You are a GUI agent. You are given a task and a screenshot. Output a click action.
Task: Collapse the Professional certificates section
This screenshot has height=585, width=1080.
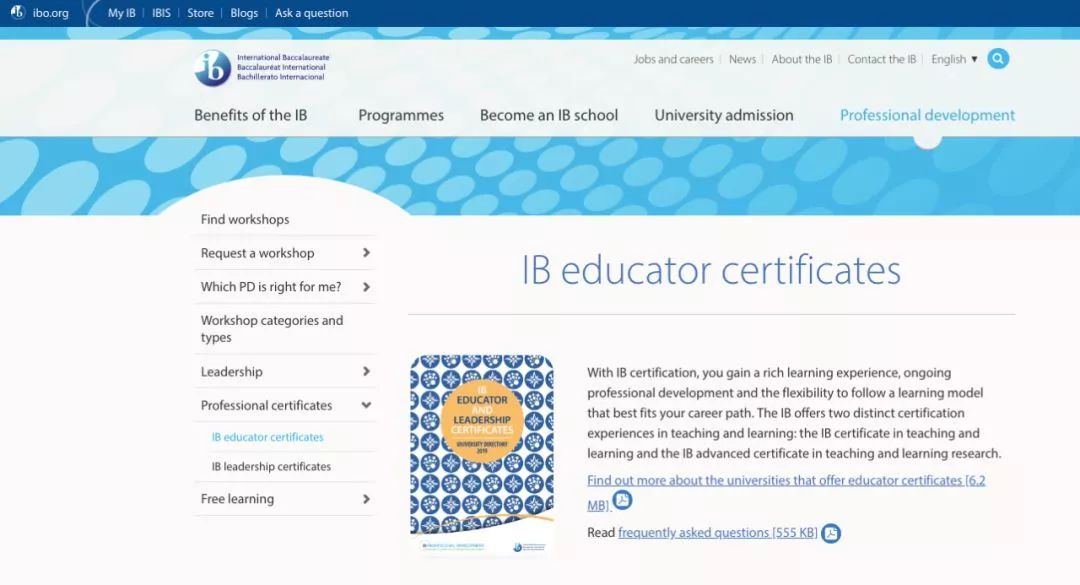pyautogui.click(x=366, y=405)
